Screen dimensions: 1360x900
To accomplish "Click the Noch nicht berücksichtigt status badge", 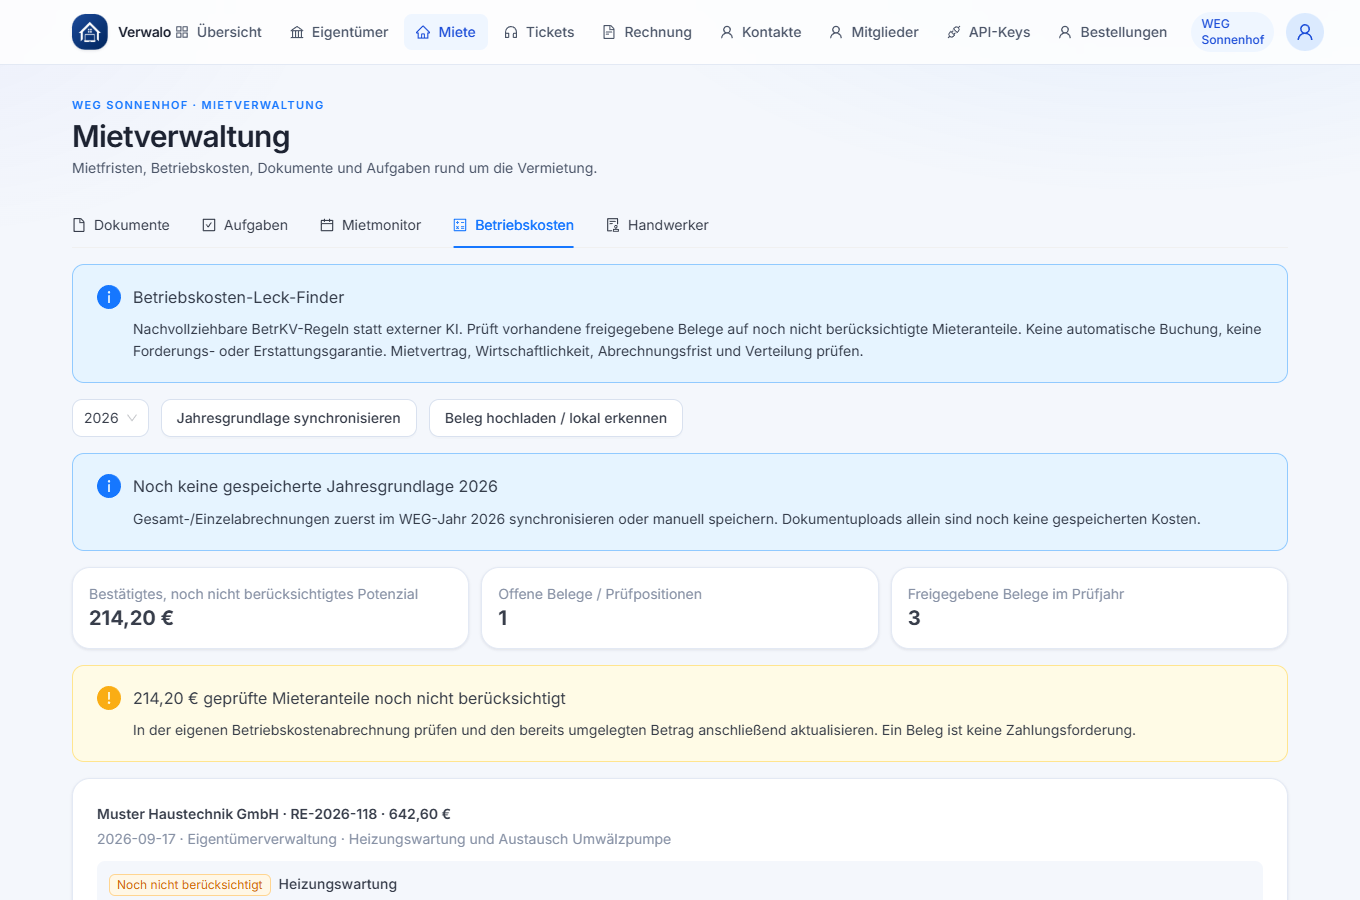I will click(x=190, y=885).
